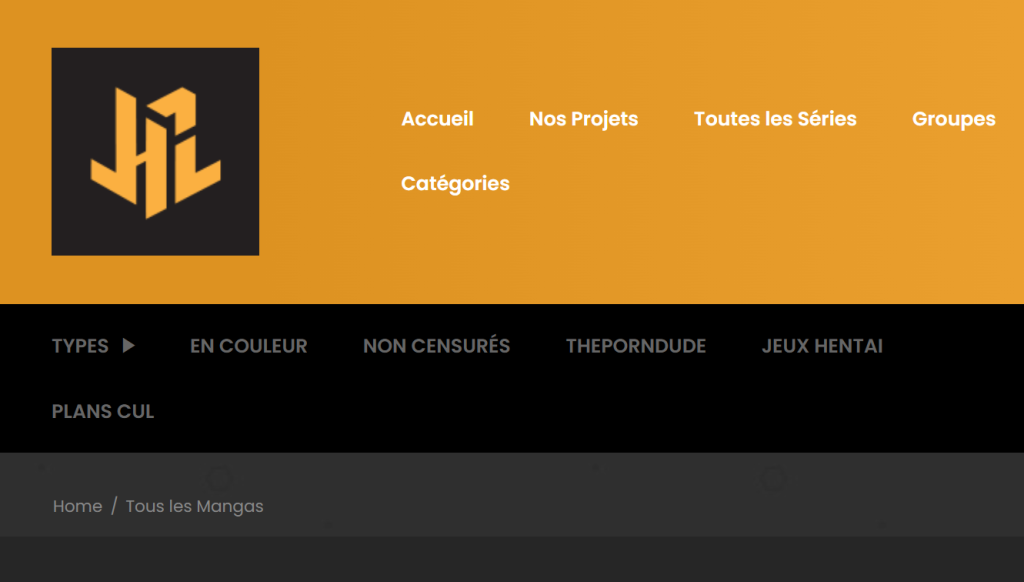The width and height of the screenshot is (1024, 582).
Task: Navigate to Catégories
Action: point(455,184)
